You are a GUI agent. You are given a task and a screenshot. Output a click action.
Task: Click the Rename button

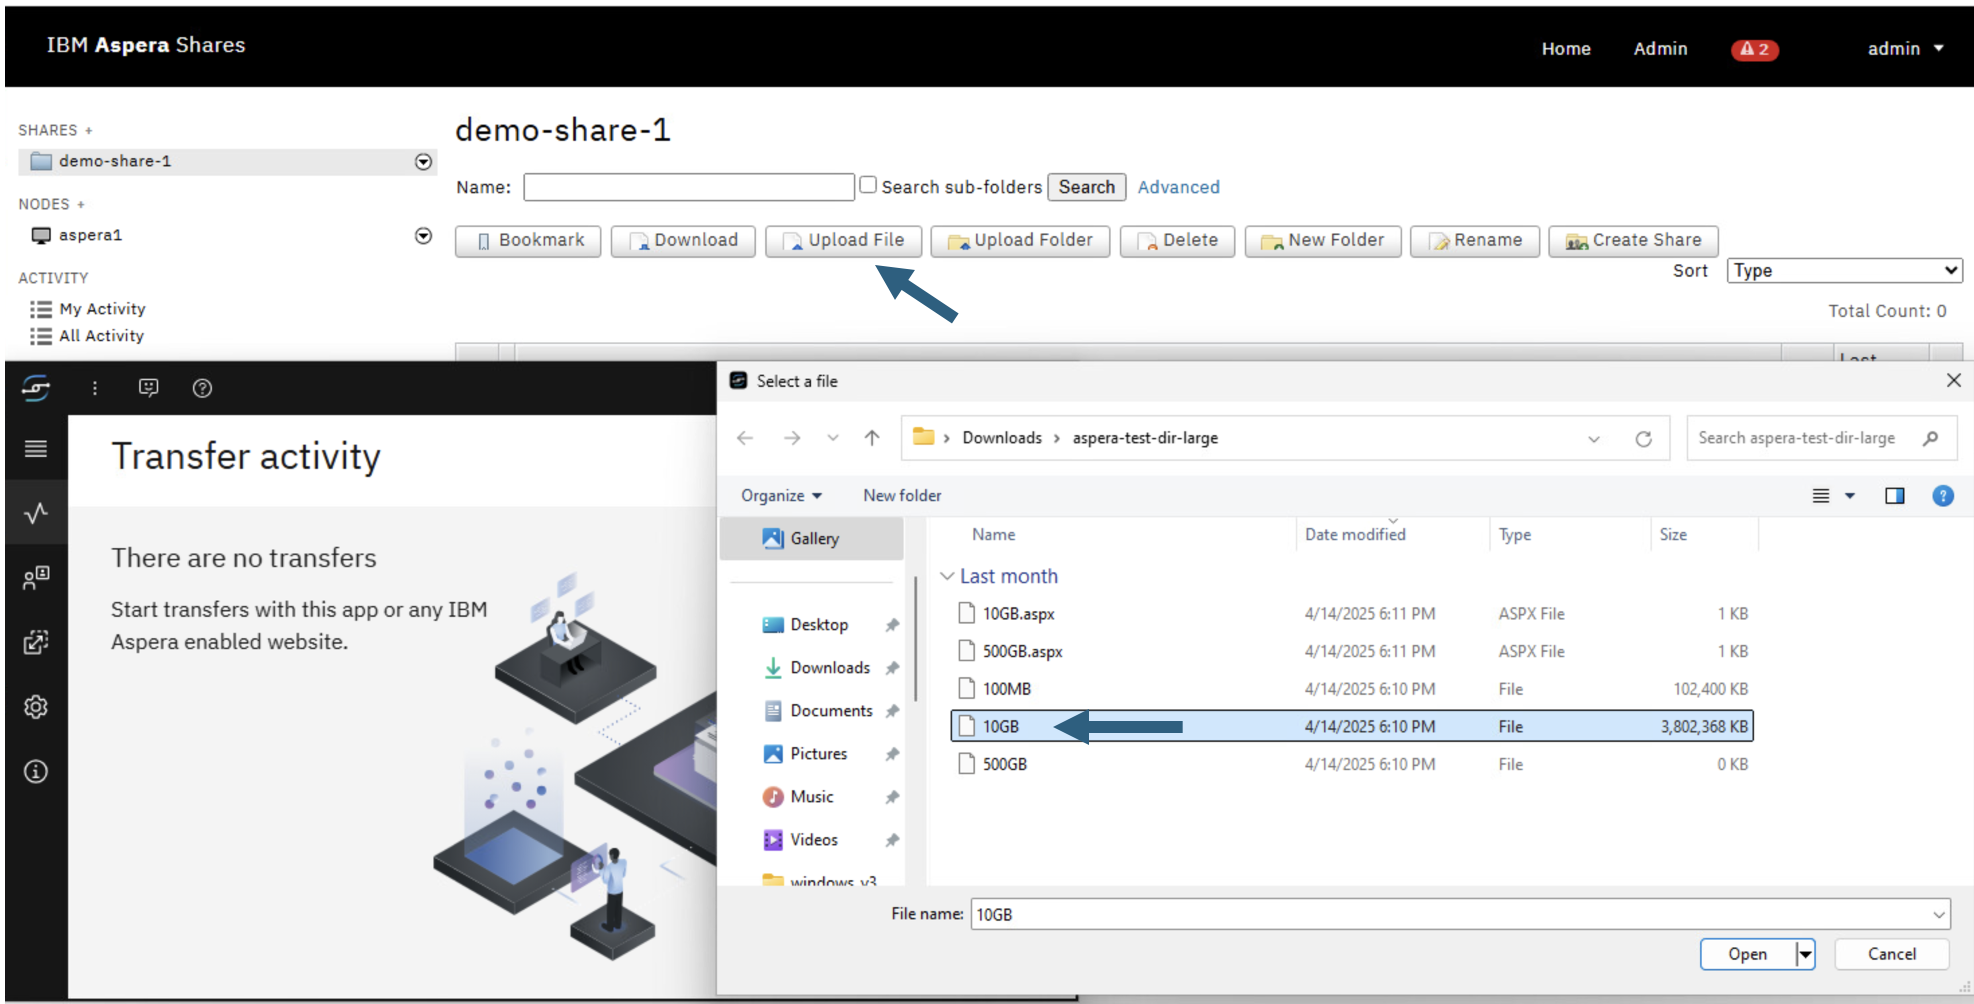pyautogui.click(x=1475, y=241)
